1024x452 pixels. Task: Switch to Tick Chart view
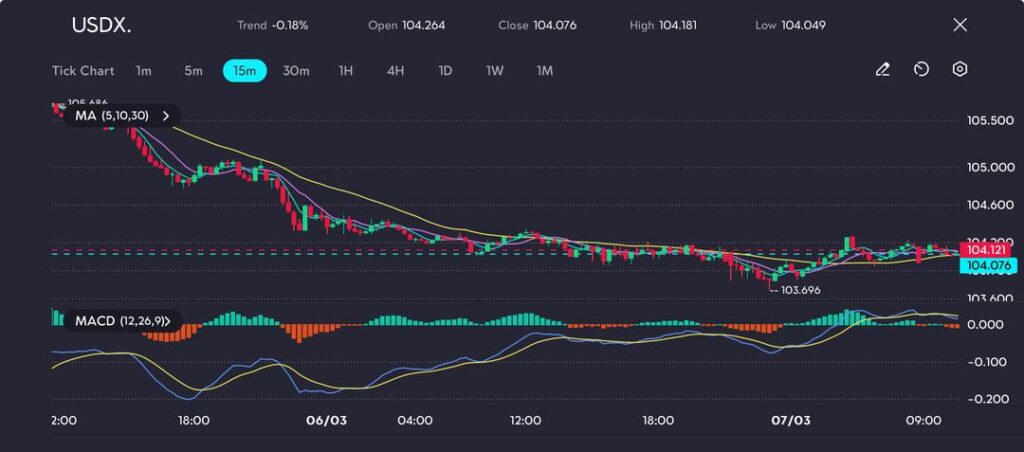(83, 71)
